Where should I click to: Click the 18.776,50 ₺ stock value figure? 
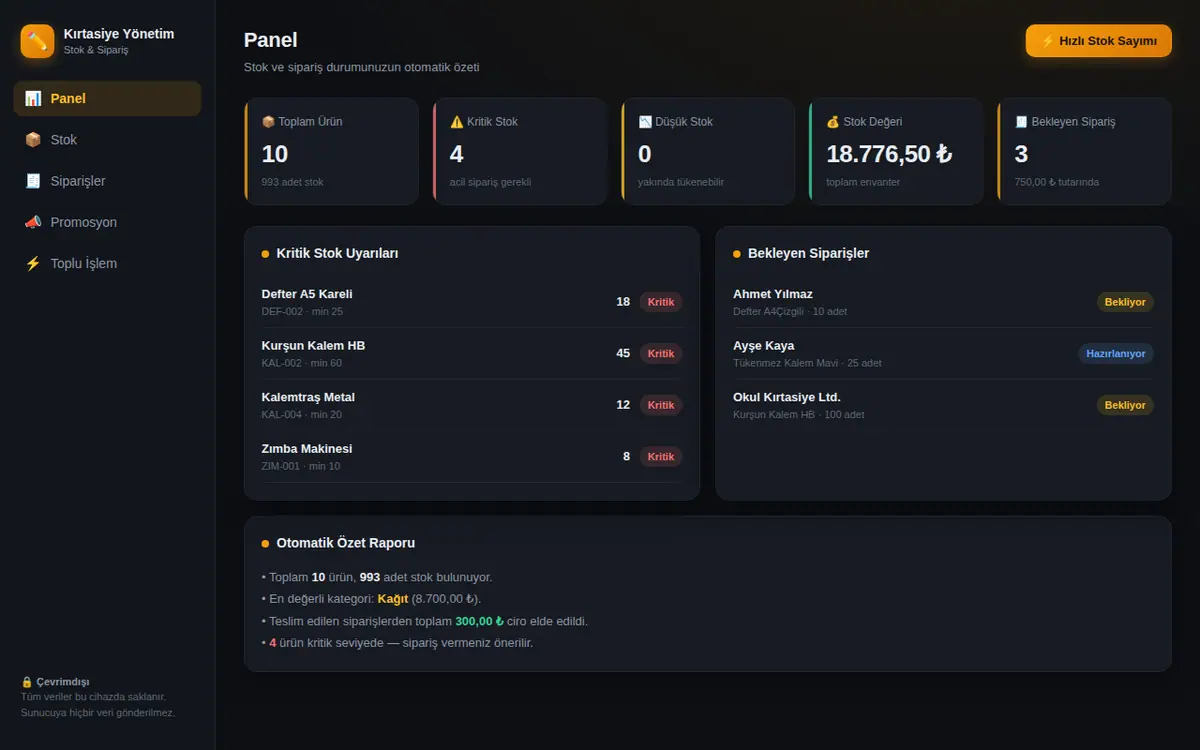tap(889, 154)
